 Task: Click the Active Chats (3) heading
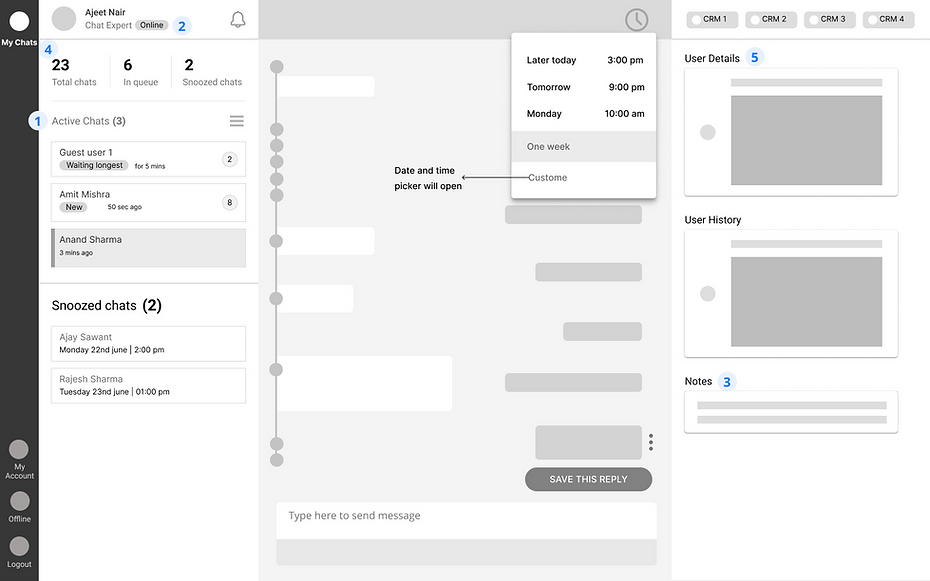pos(88,121)
